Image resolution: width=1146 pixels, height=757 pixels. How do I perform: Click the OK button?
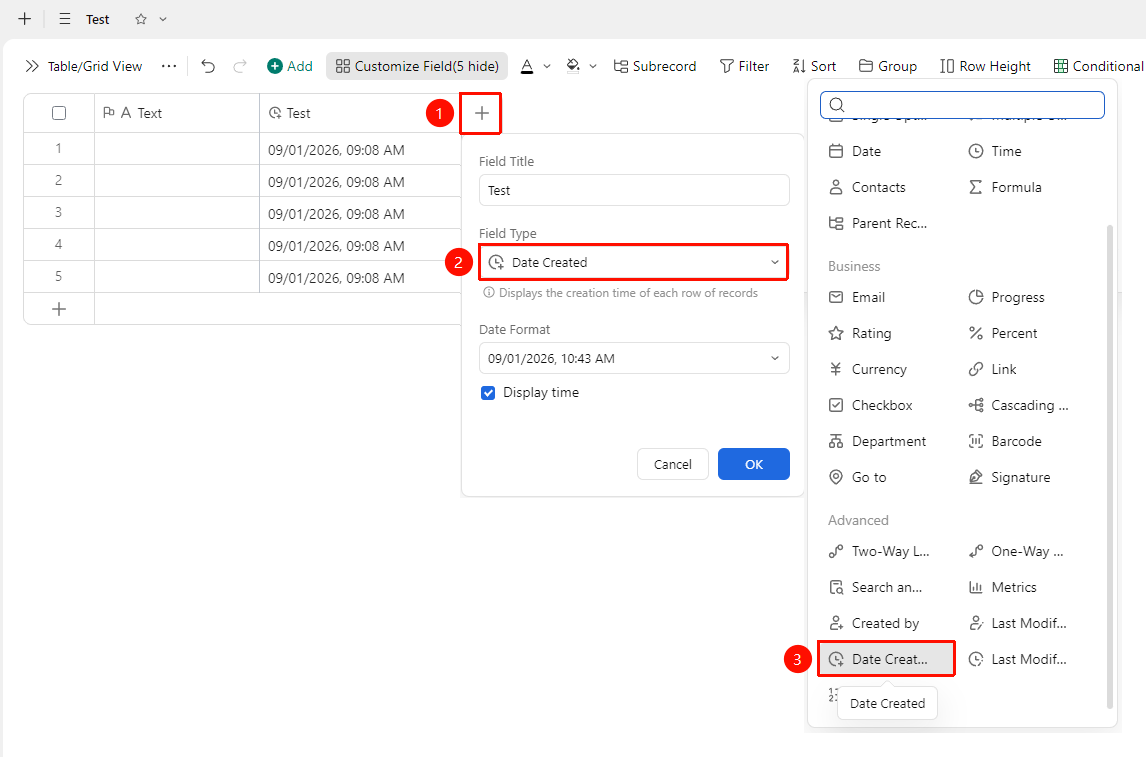click(x=754, y=464)
